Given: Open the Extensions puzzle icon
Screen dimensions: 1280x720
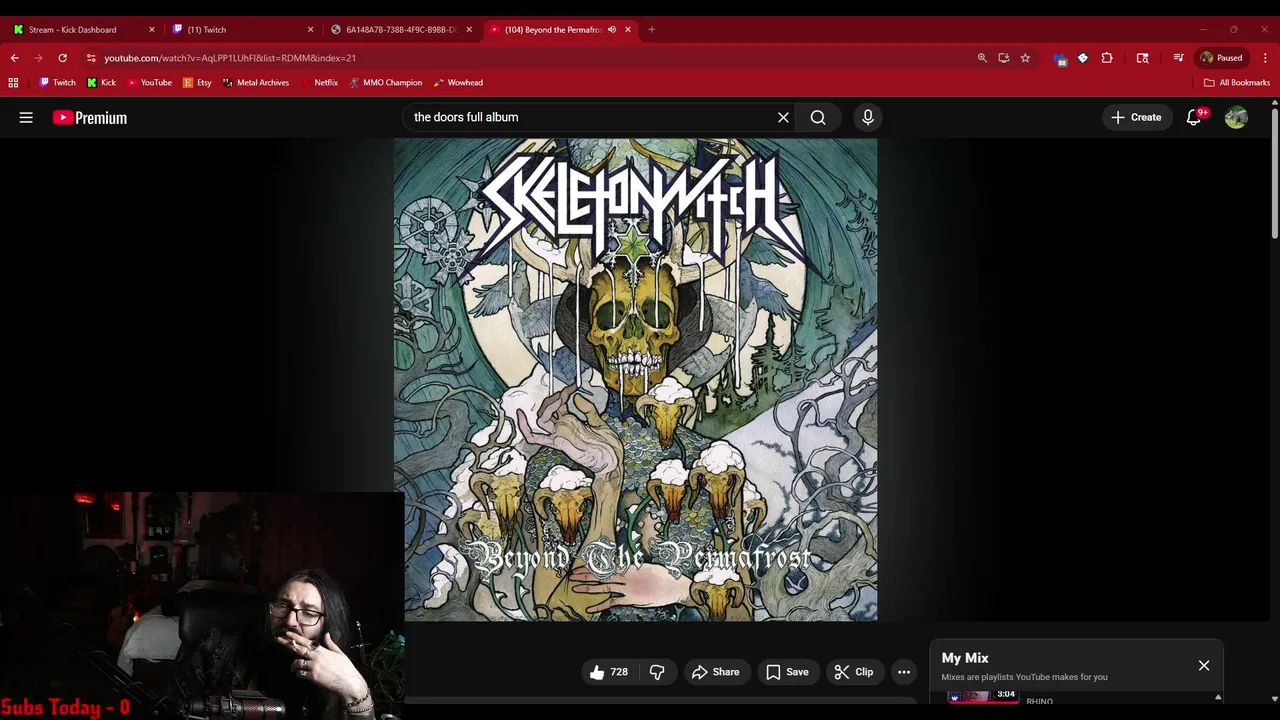Looking at the screenshot, I should tap(1107, 58).
